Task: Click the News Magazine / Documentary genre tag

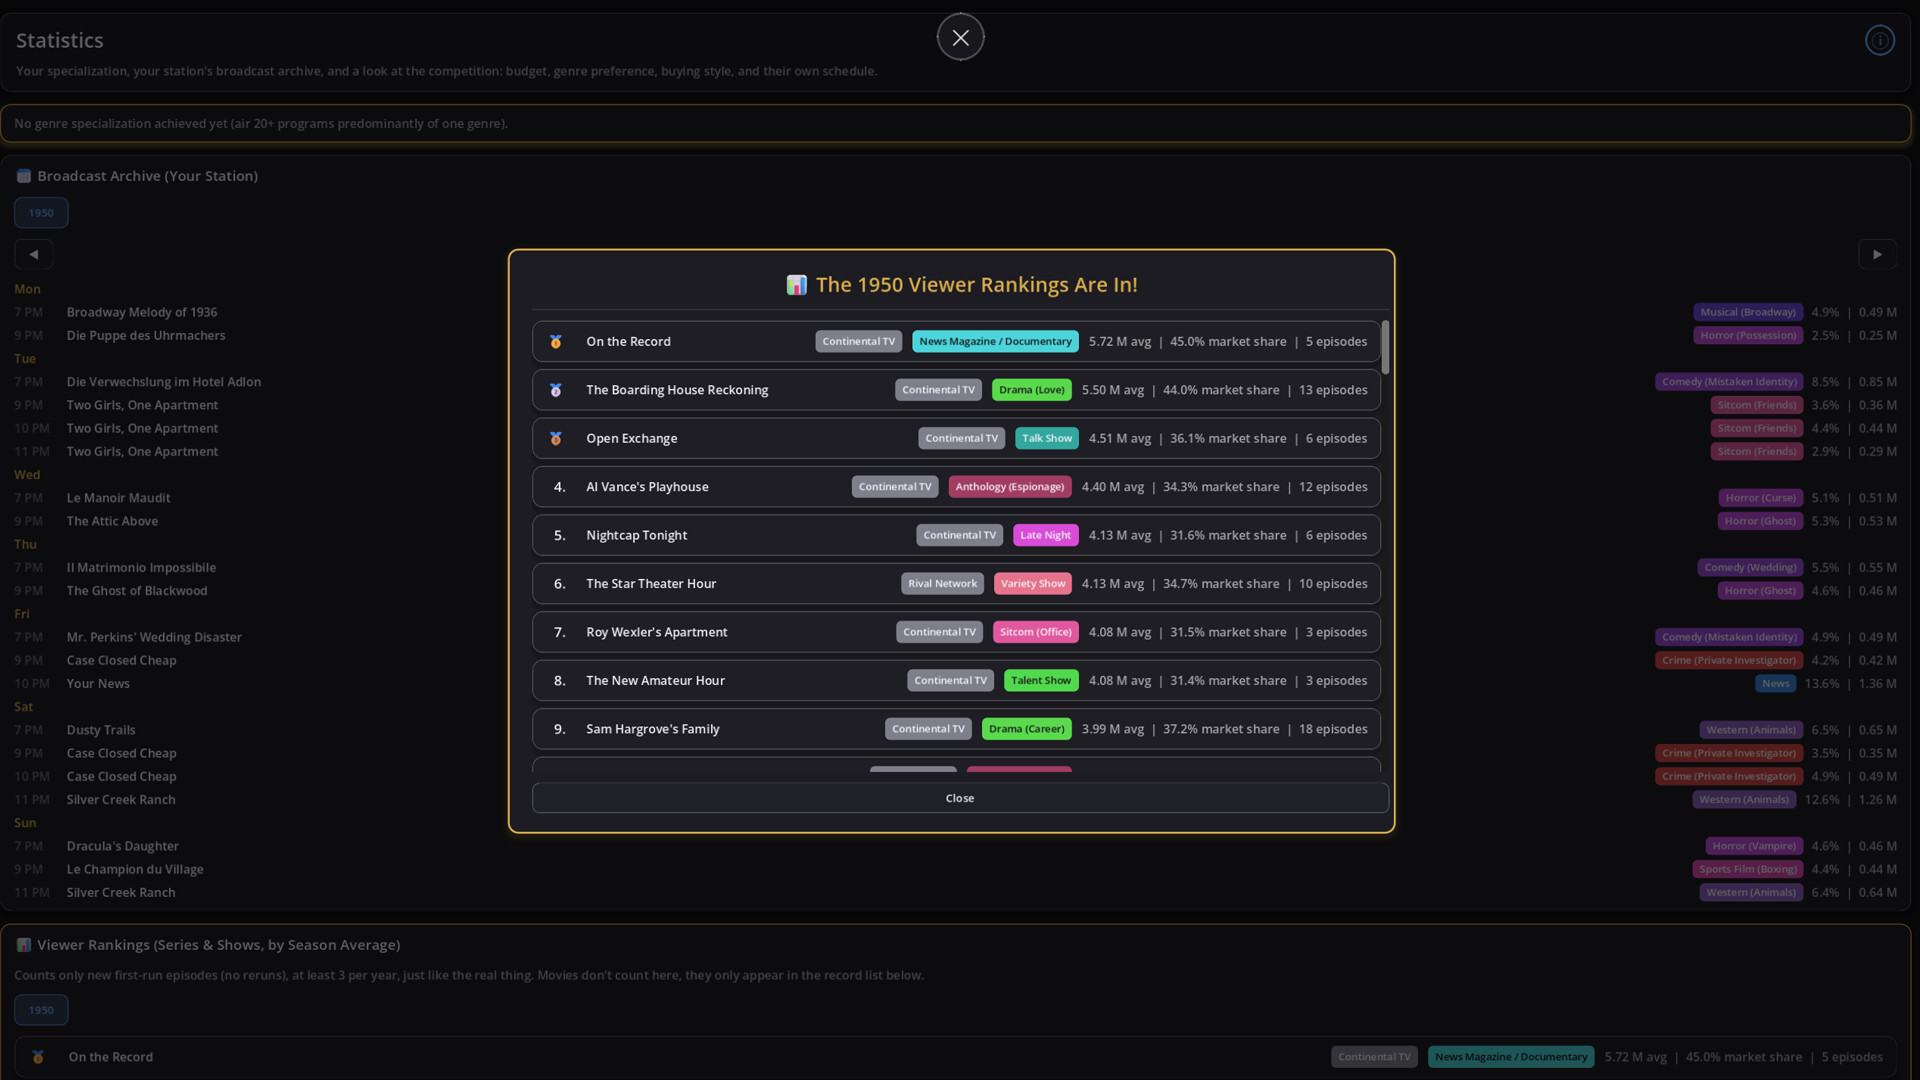Action: (x=995, y=342)
